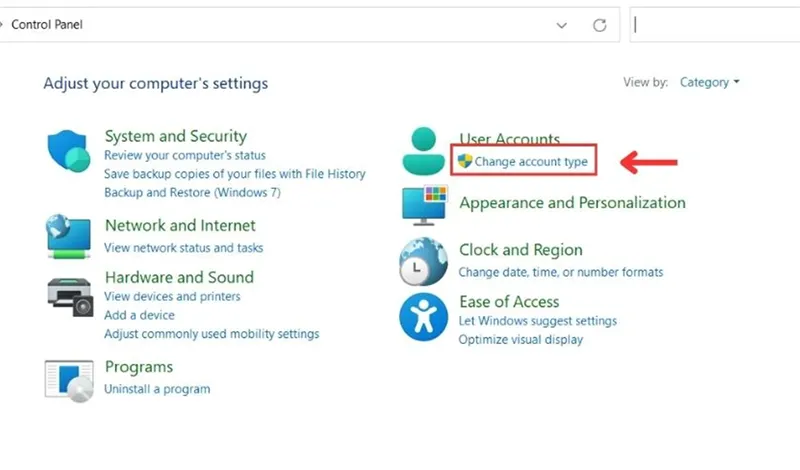800x470 pixels.
Task: Open Clock and Region heading
Action: click(520, 250)
